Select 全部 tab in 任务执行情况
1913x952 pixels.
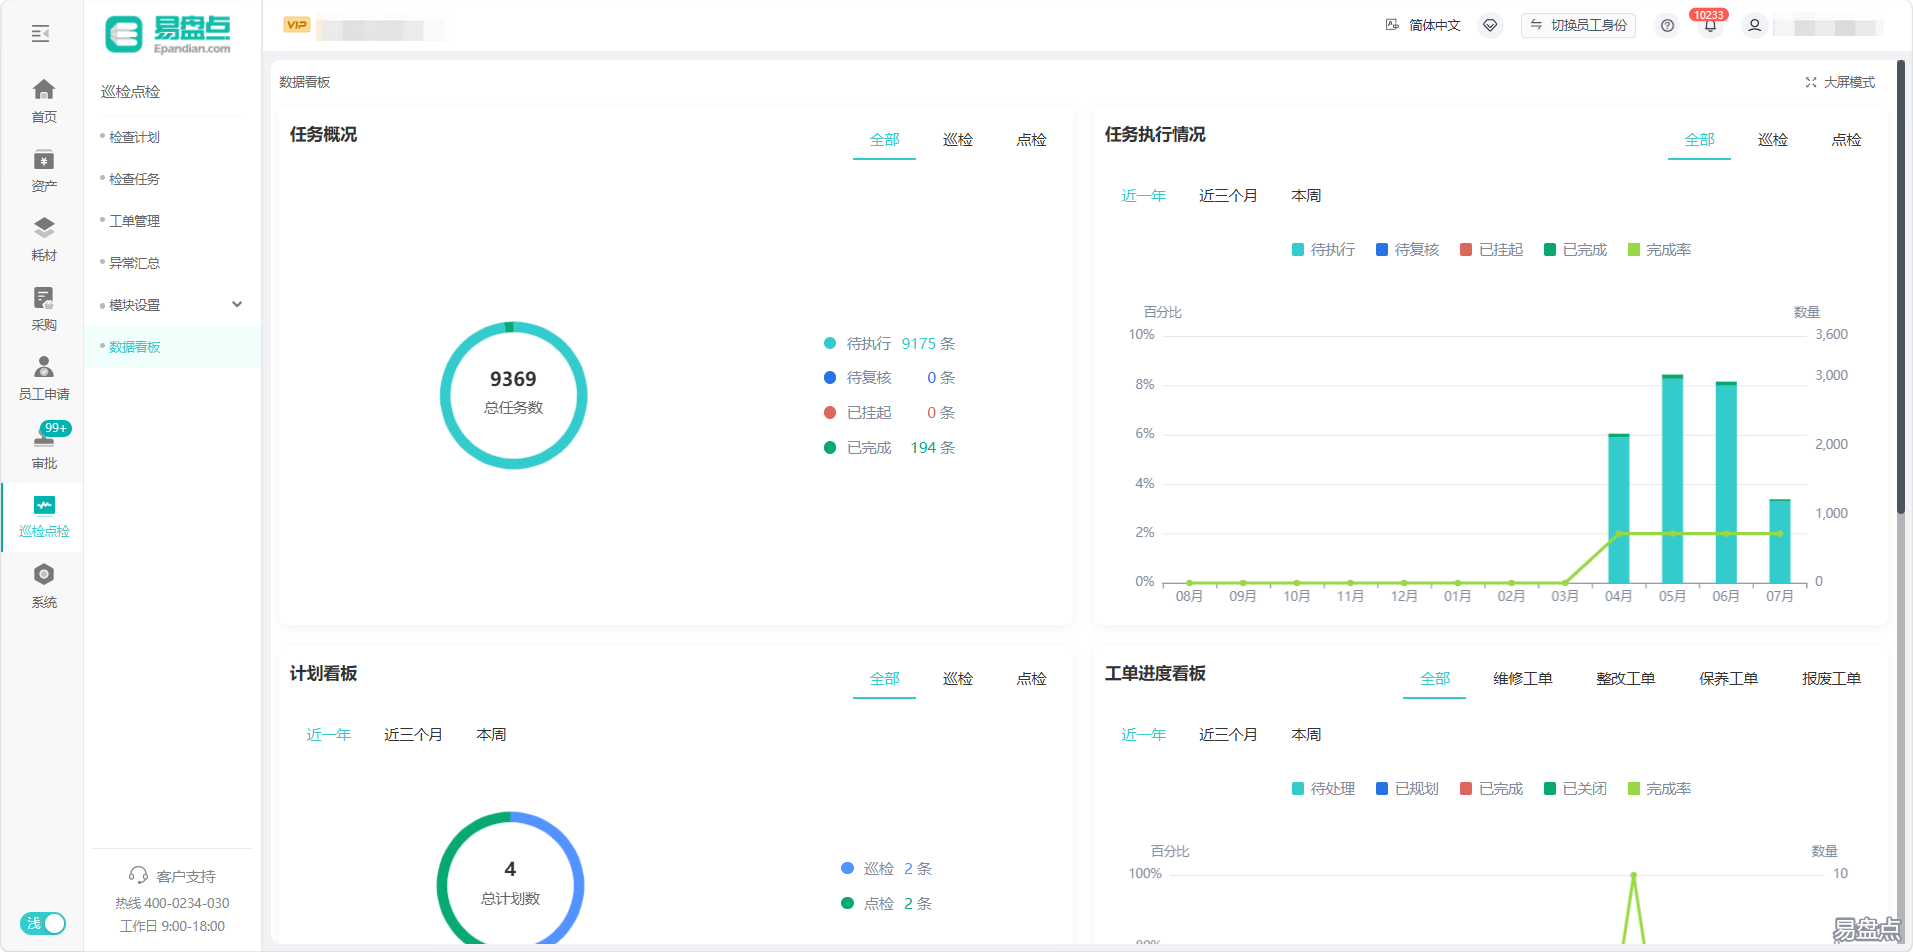[1699, 140]
